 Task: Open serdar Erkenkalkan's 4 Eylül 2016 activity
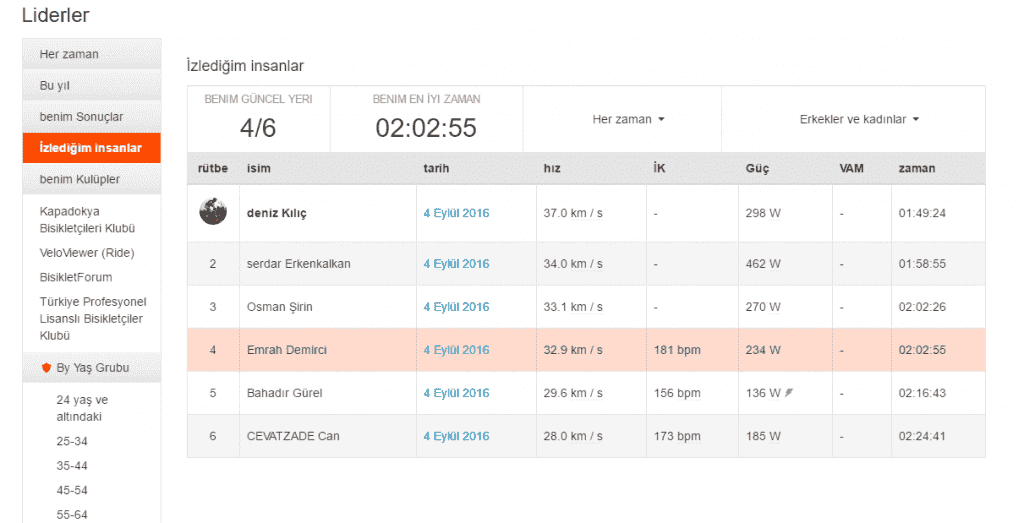pos(456,264)
